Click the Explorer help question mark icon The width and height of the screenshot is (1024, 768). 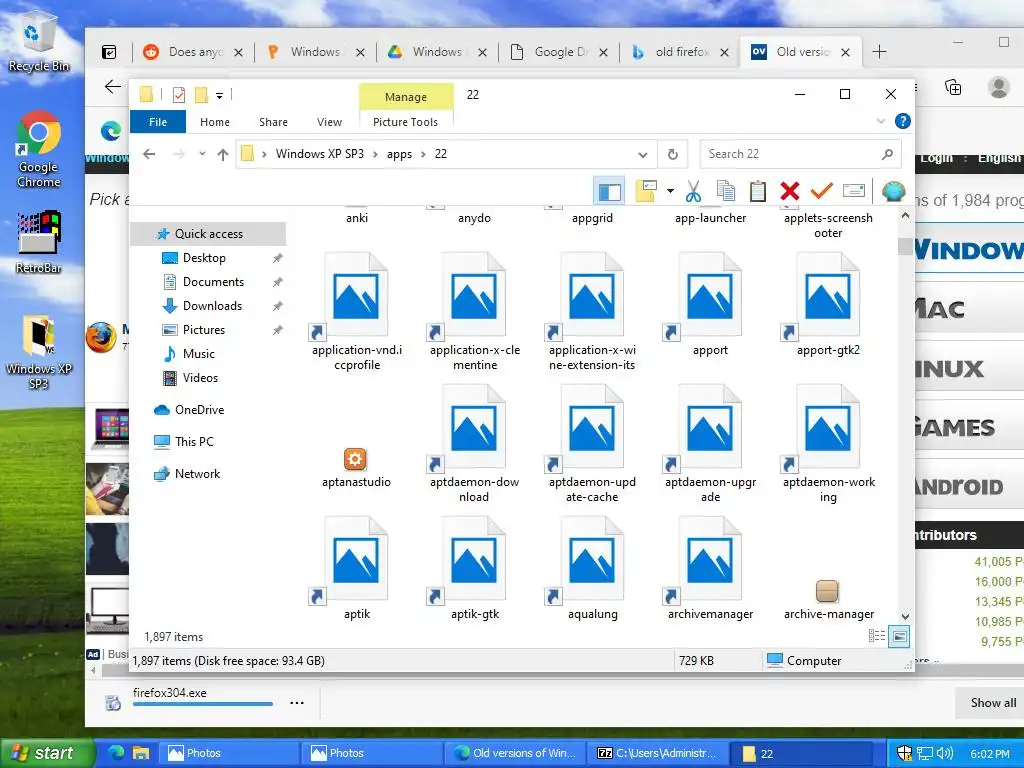click(x=903, y=121)
